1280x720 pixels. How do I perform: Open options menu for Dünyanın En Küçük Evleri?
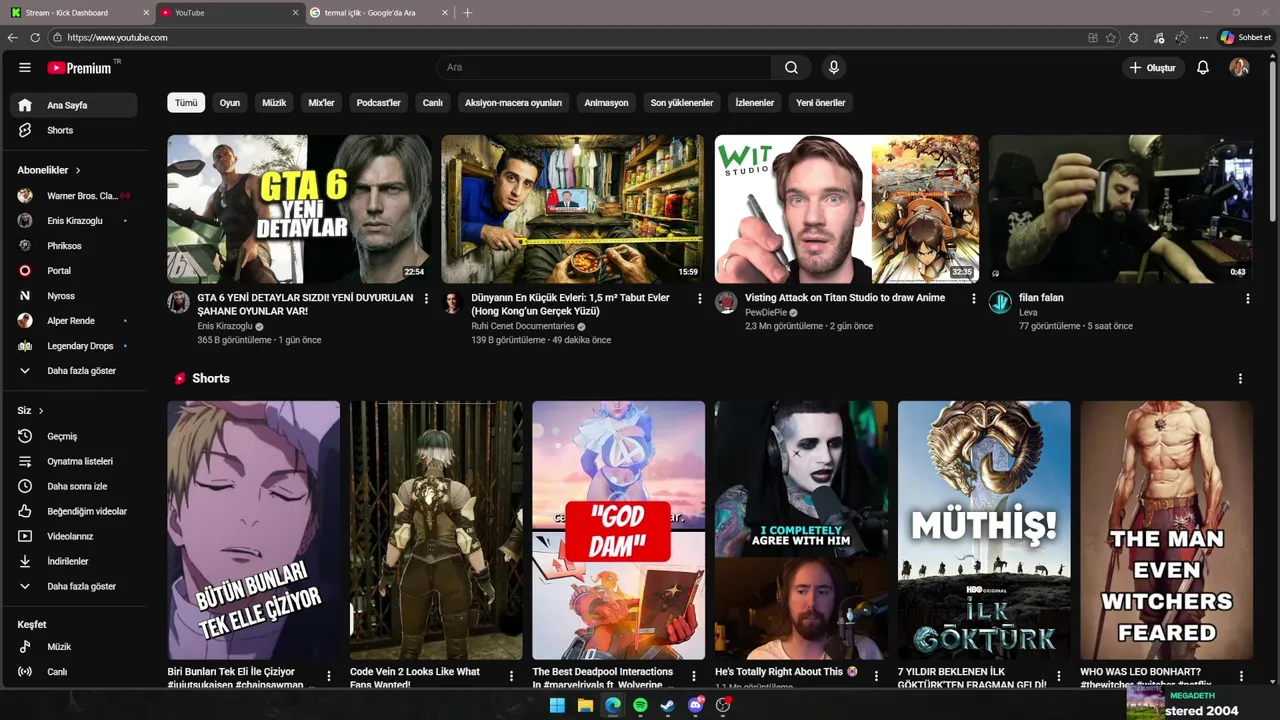pyautogui.click(x=700, y=299)
